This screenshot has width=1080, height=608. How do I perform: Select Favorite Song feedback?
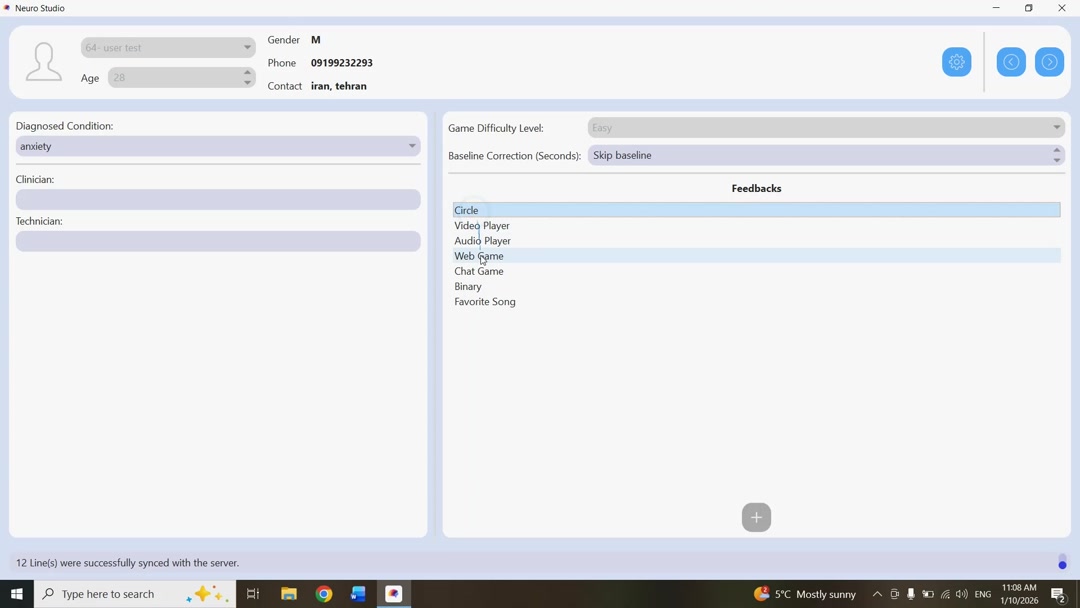pos(756,301)
